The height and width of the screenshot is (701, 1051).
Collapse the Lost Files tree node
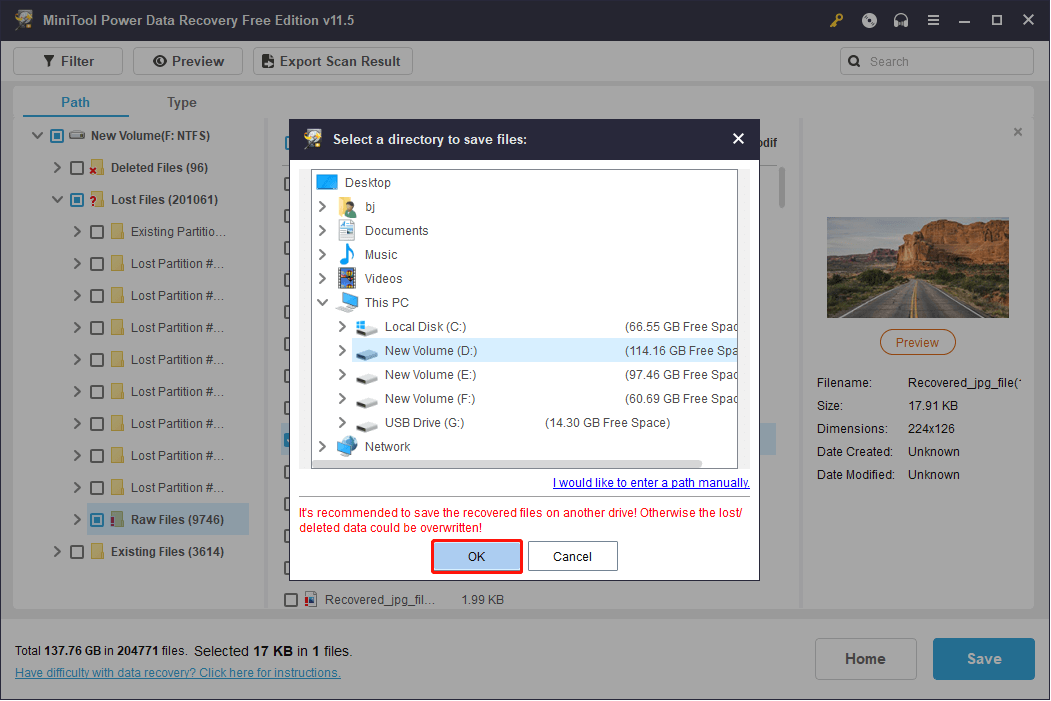point(57,199)
